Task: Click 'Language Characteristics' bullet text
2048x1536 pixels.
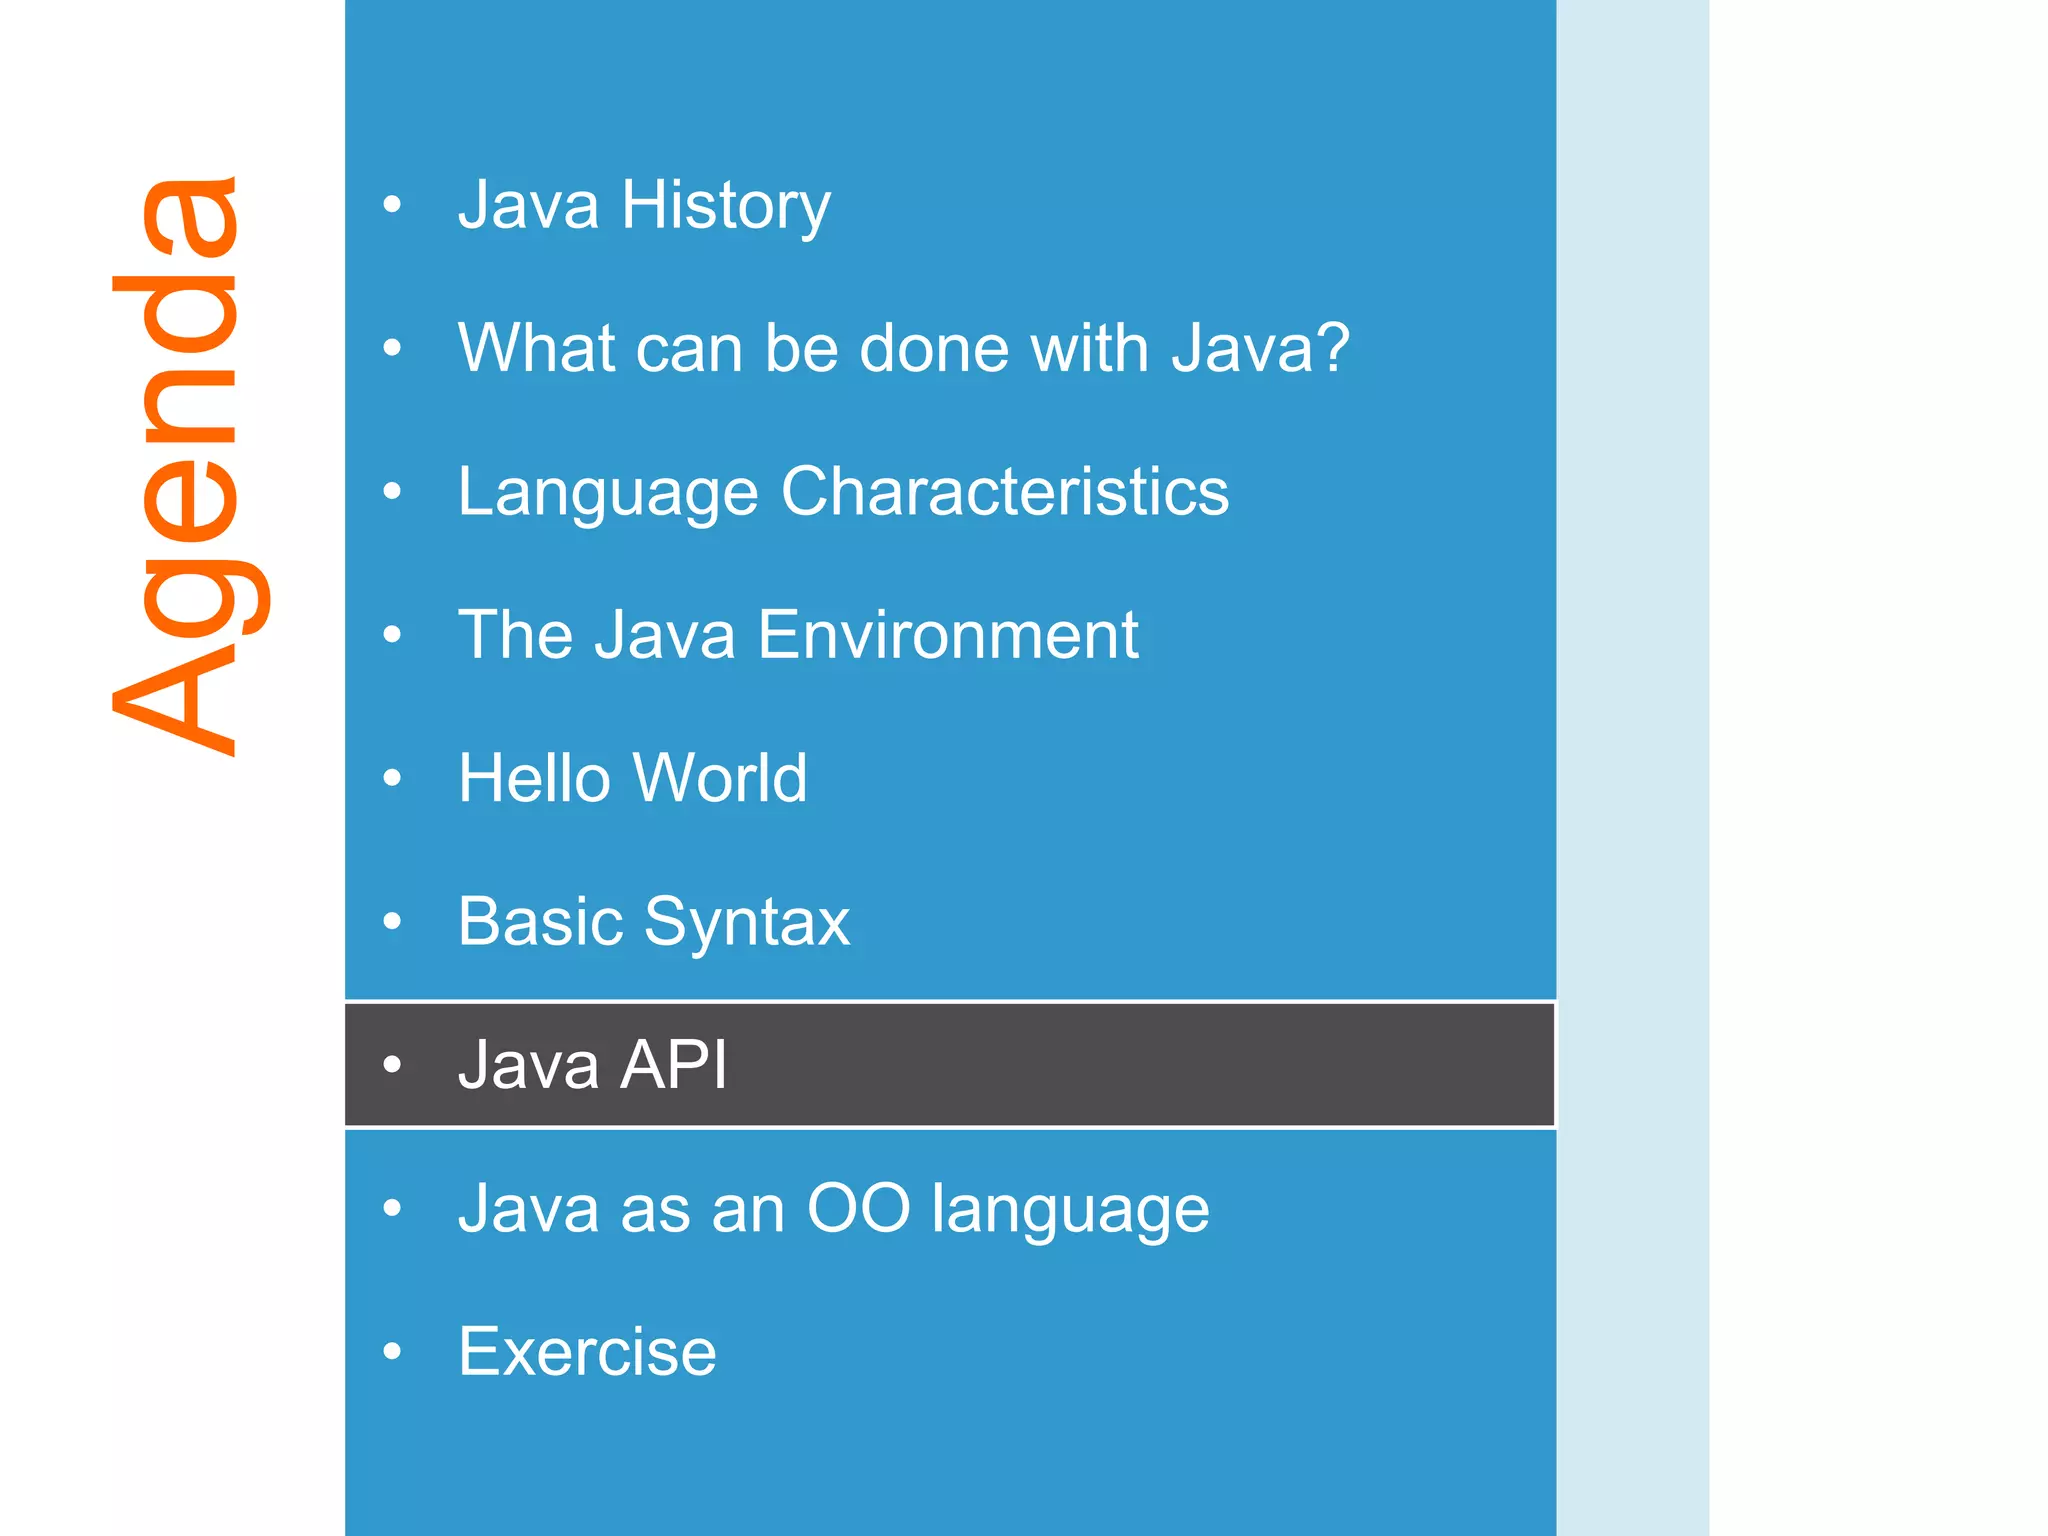Action: pos(844,493)
